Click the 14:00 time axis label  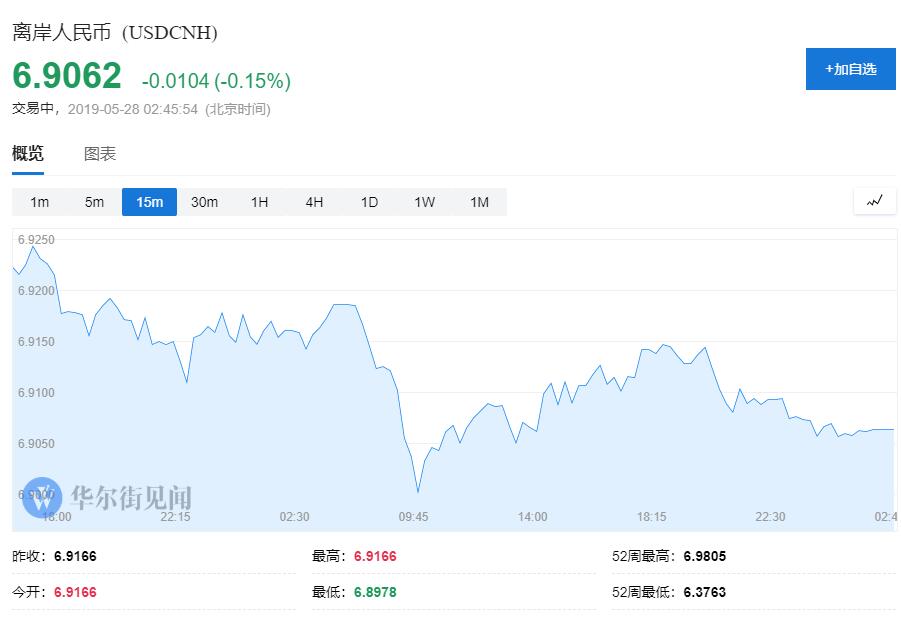pos(532,517)
